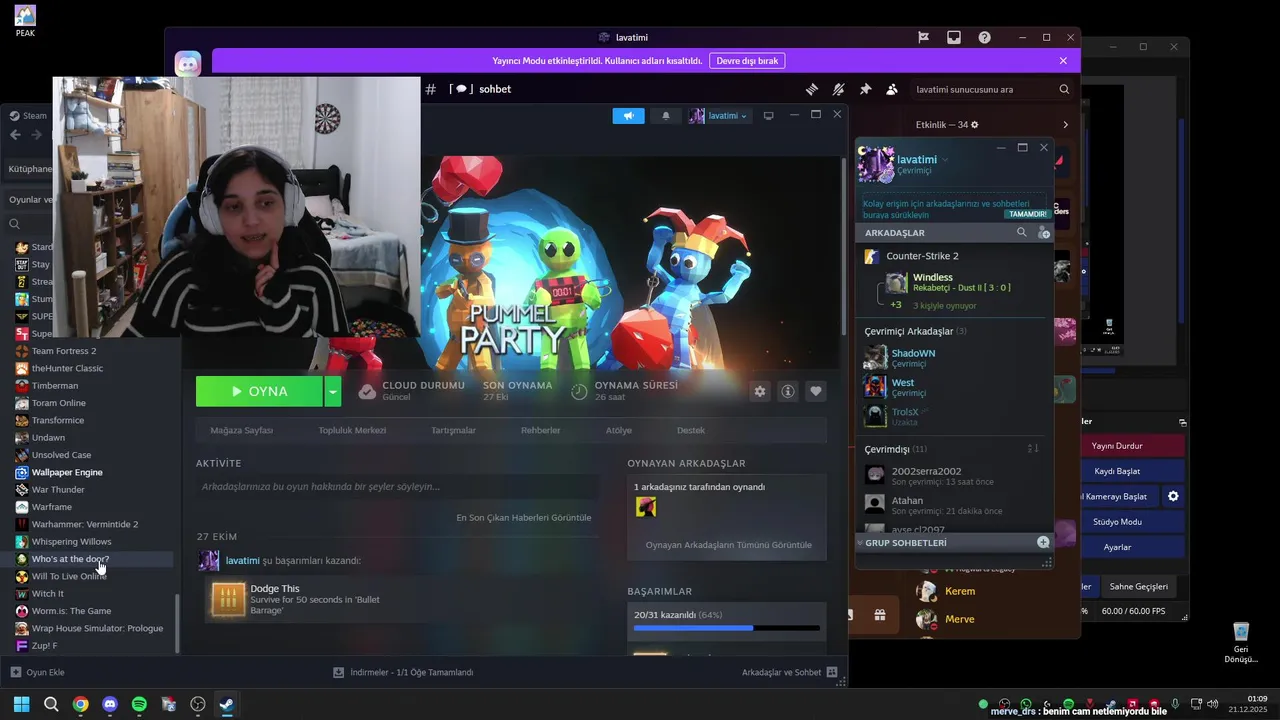The image size is (1280, 720).
Task: Open Mağaza Sayfası tab
Action: 242,430
